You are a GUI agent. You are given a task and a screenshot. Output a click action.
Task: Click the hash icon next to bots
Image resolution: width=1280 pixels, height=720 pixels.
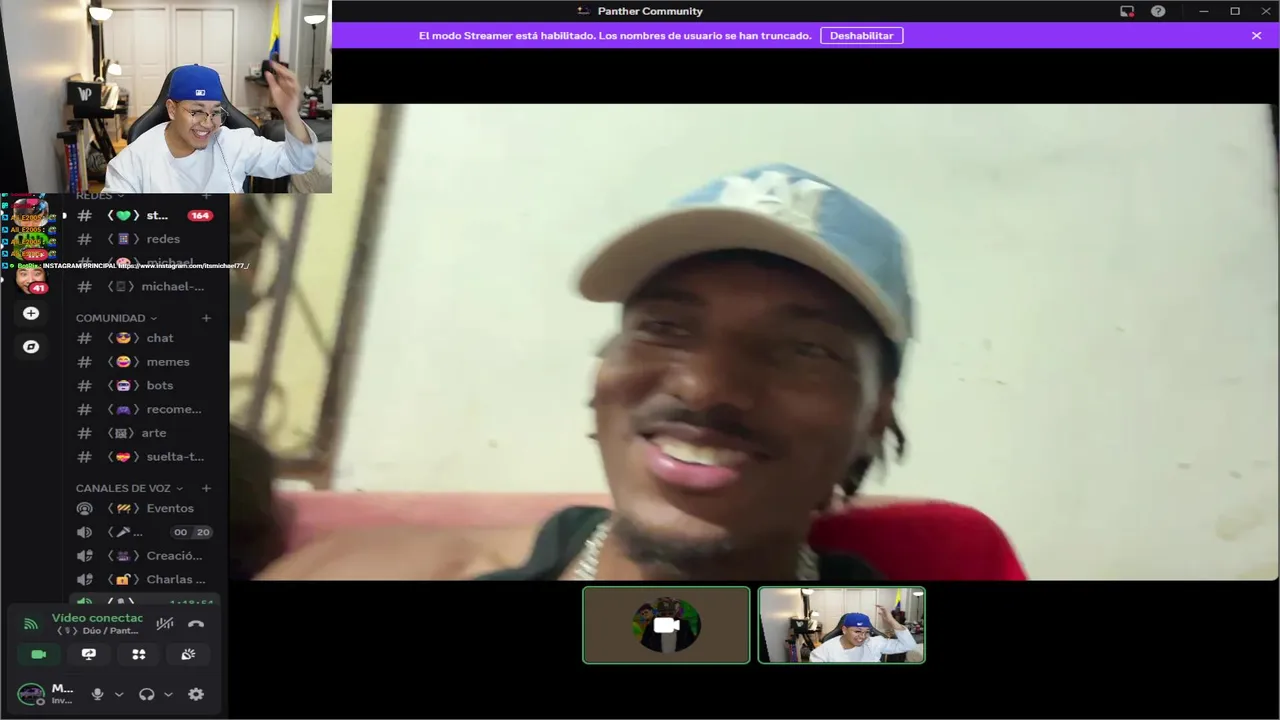(x=85, y=385)
